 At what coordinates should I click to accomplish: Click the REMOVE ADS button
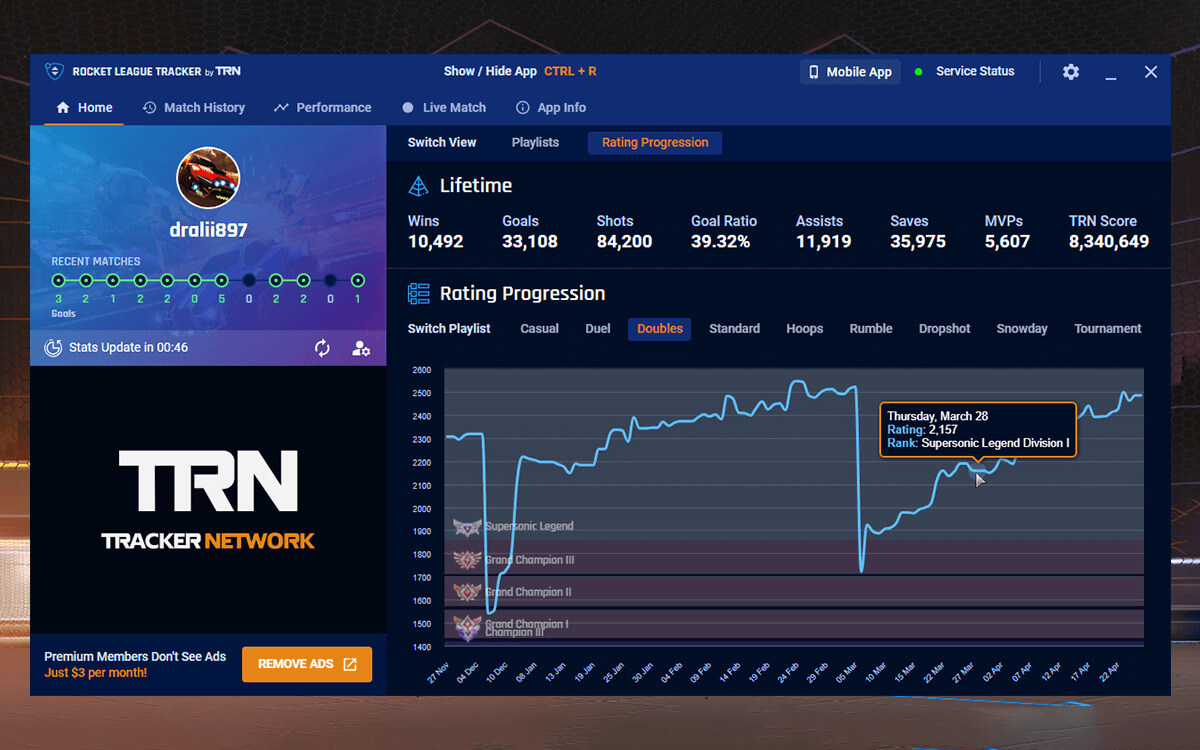click(307, 664)
